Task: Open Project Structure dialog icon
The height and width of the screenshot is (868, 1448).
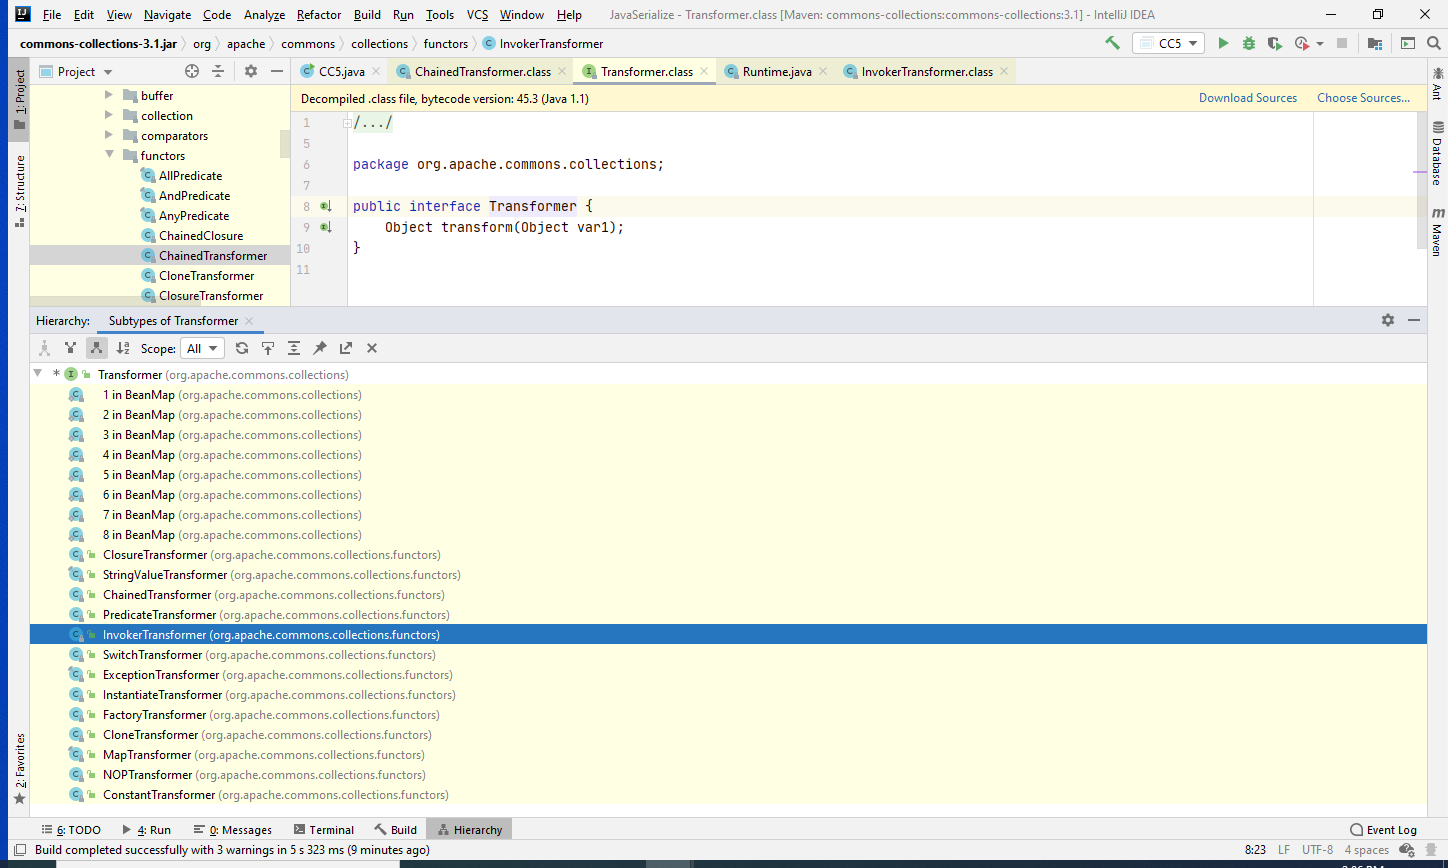Action: click(x=1375, y=44)
